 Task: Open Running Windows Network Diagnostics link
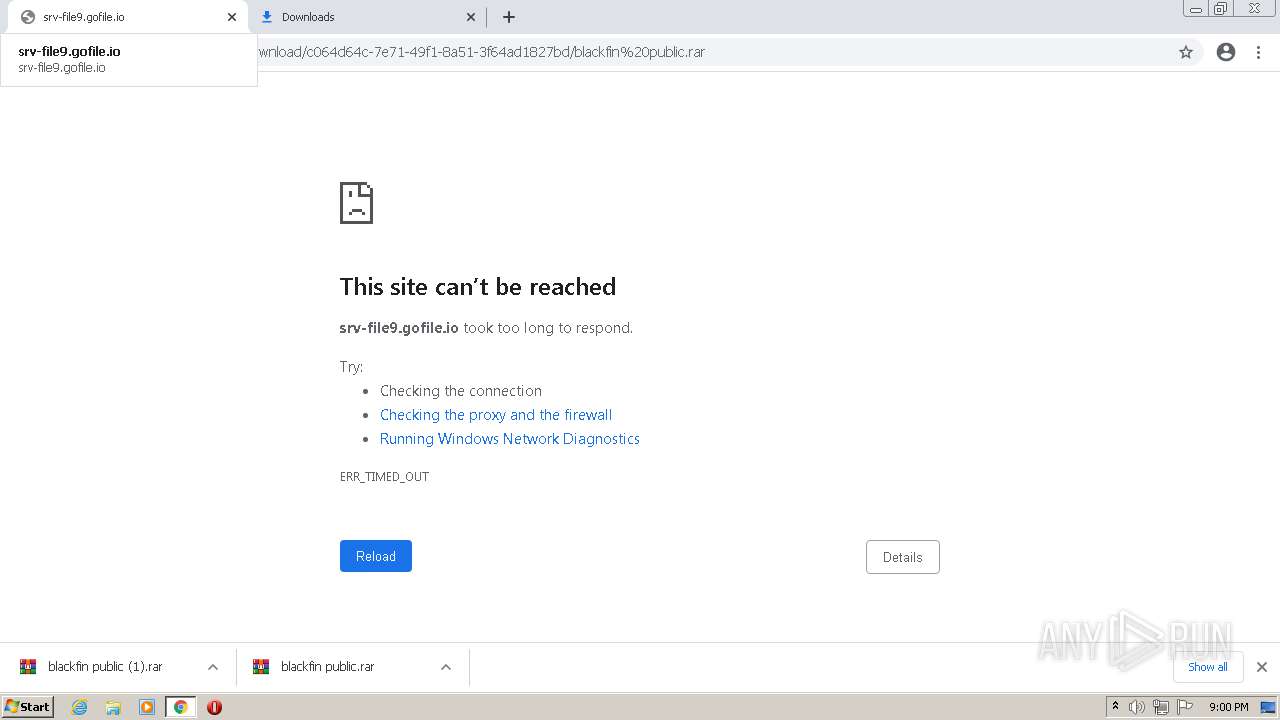click(x=510, y=439)
